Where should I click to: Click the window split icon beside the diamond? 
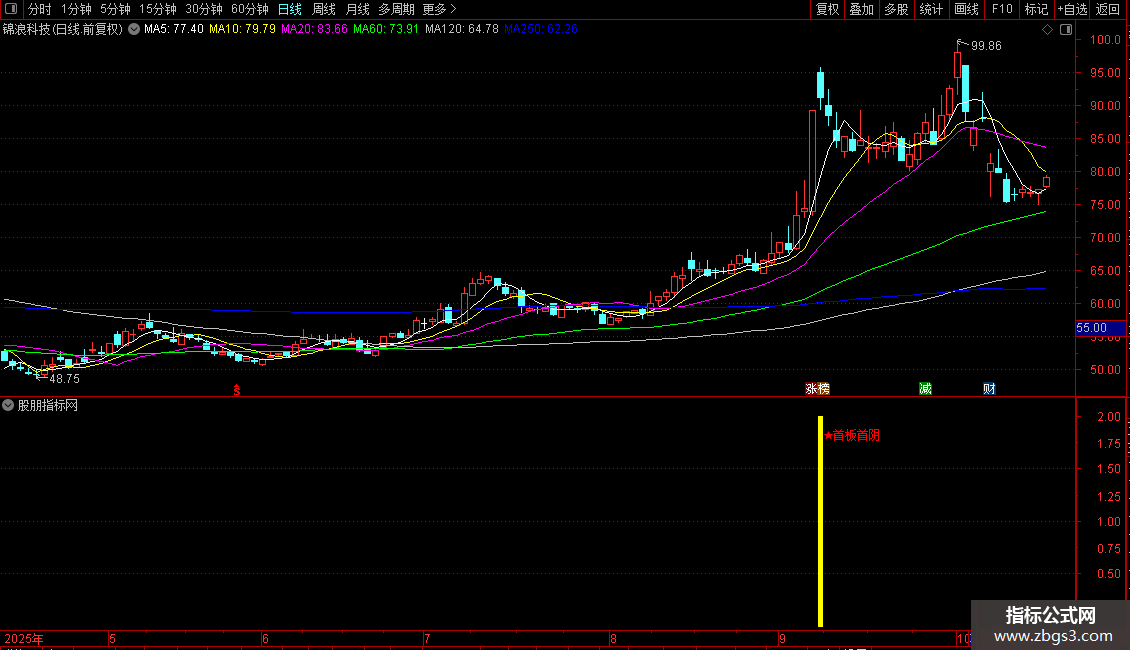pyautogui.click(x=1066, y=30)
